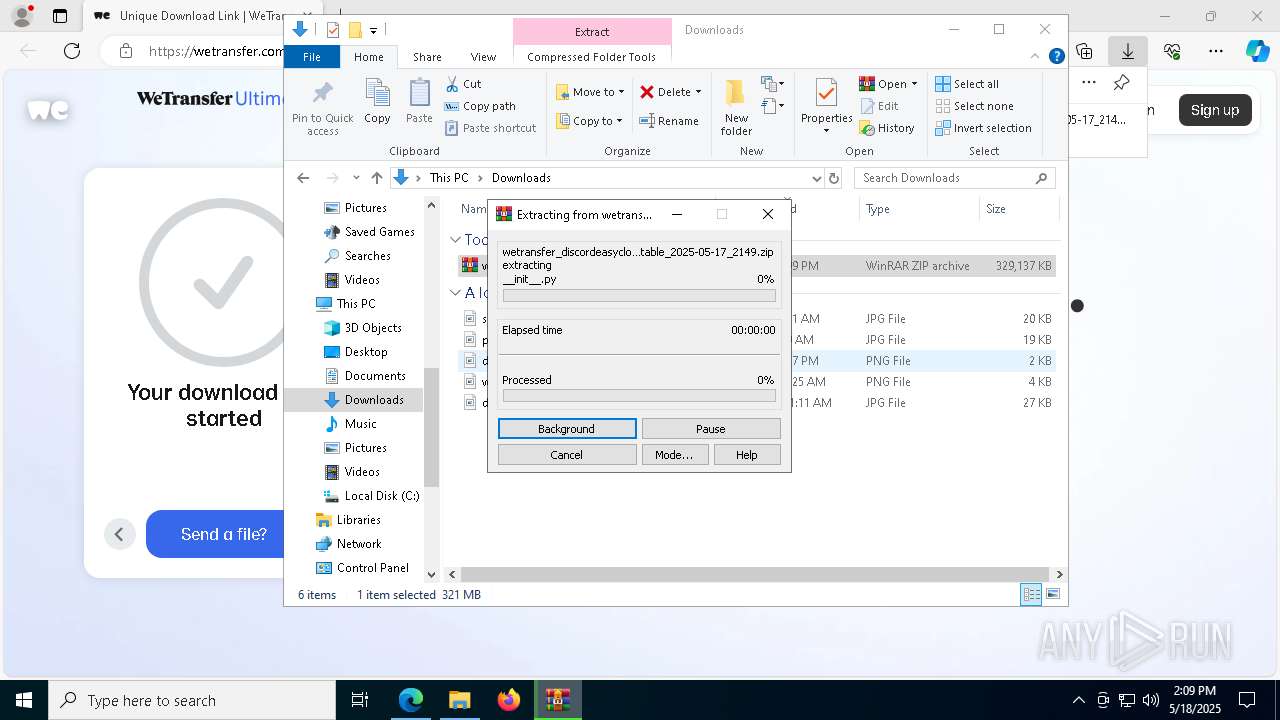This screenshot has width=1280, height=720.
Task: Go up one folder level in Explorer
Action: coord(376,178)
